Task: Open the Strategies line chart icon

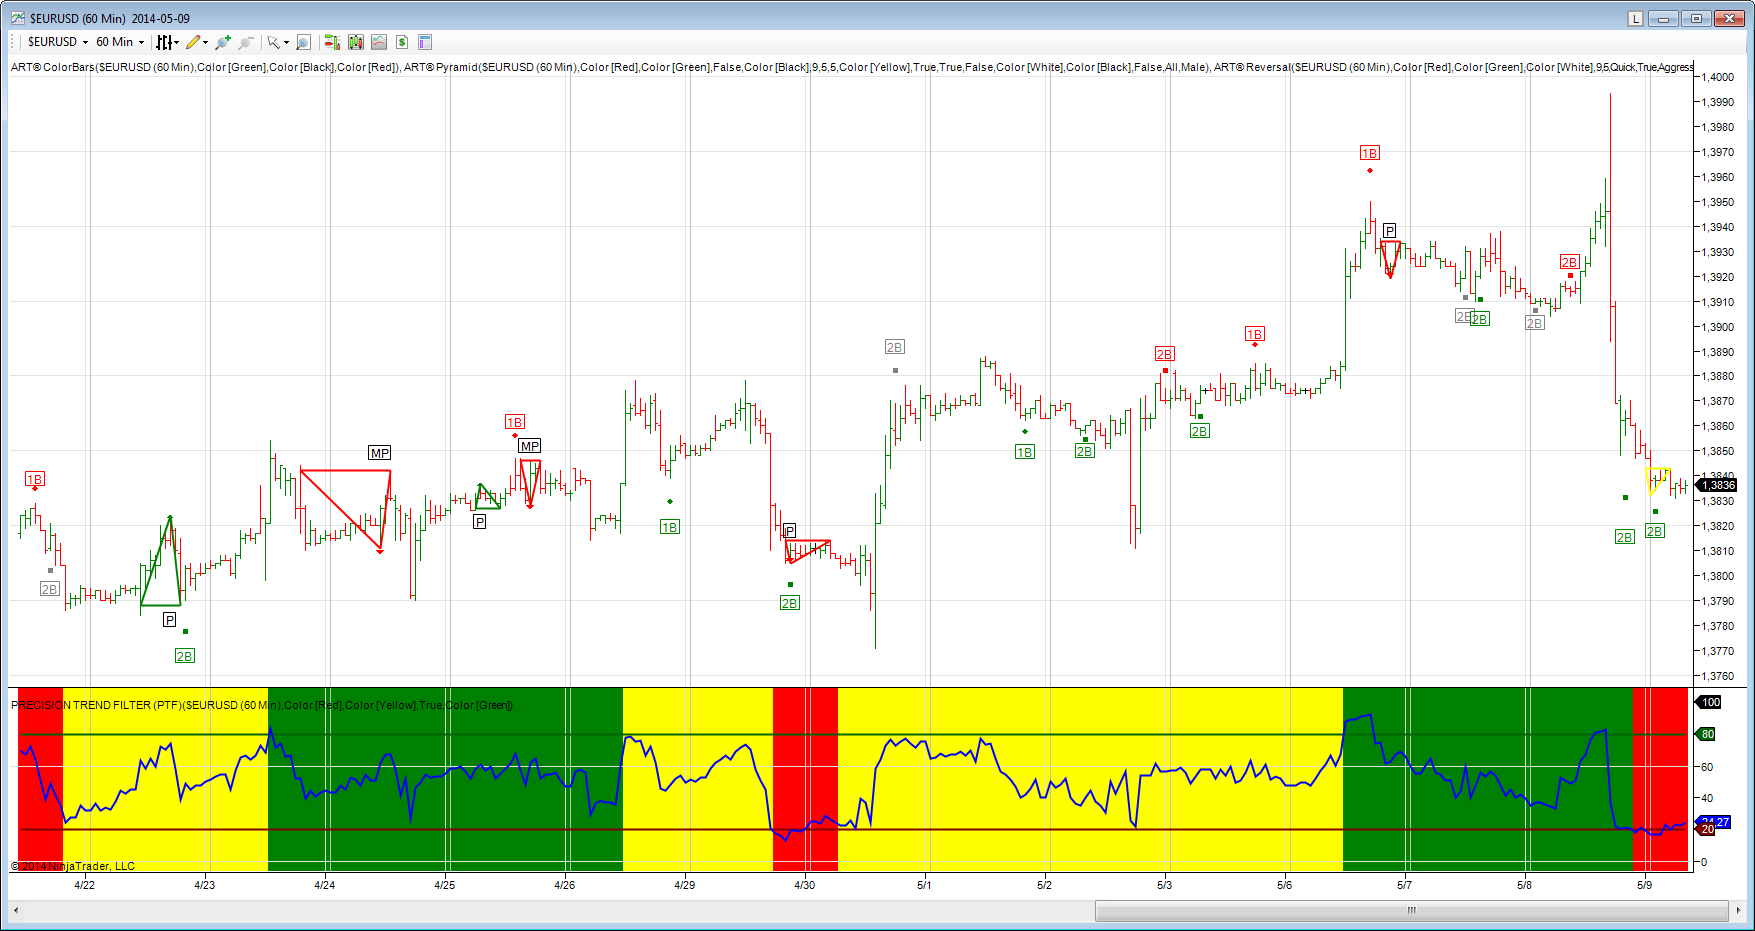Action: (379, 42)
